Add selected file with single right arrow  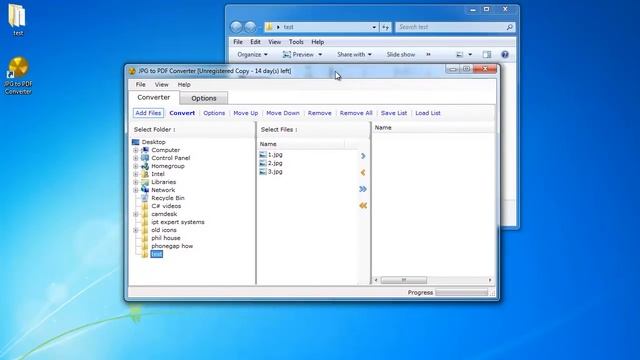[363, 156]
